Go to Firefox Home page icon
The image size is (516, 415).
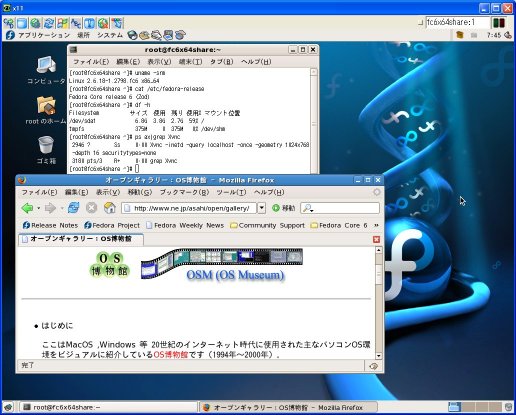[109, 208]
